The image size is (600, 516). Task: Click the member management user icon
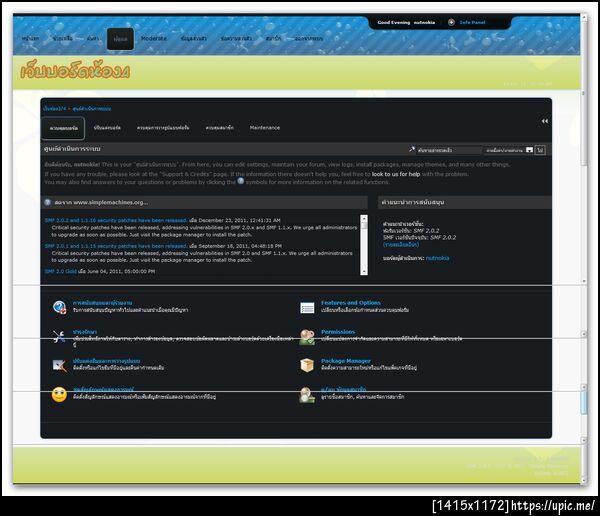click(x=307, y=395)
